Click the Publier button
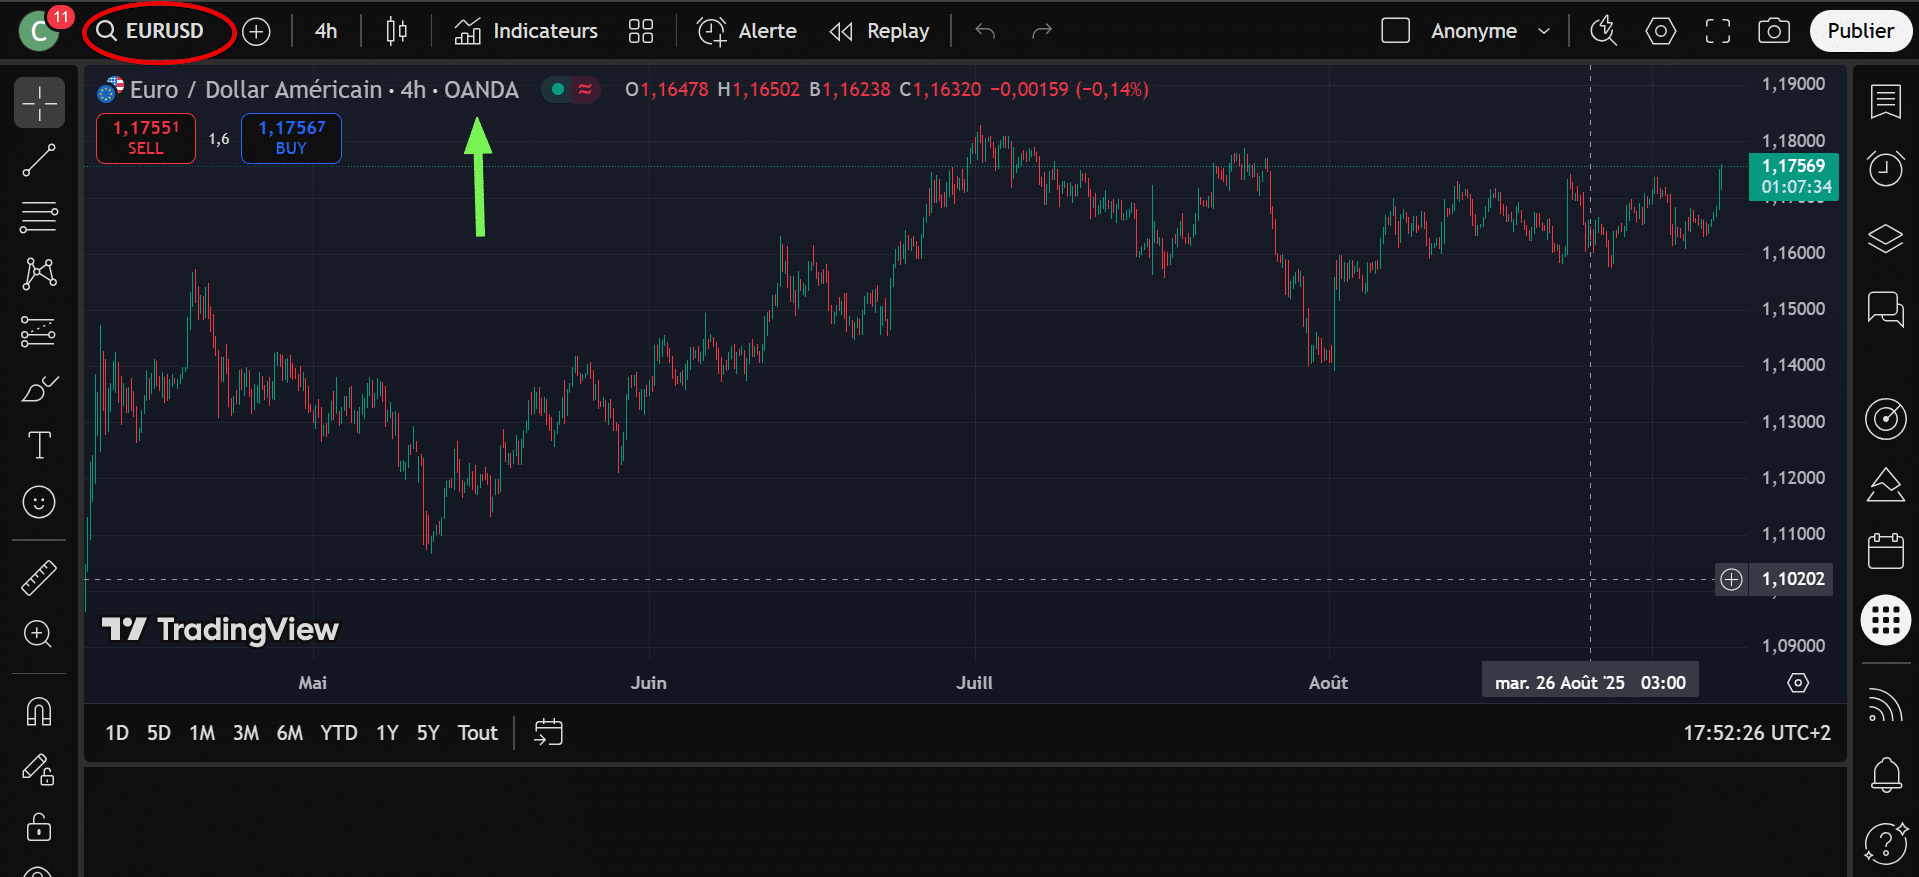 click(x=1860, y=31)
